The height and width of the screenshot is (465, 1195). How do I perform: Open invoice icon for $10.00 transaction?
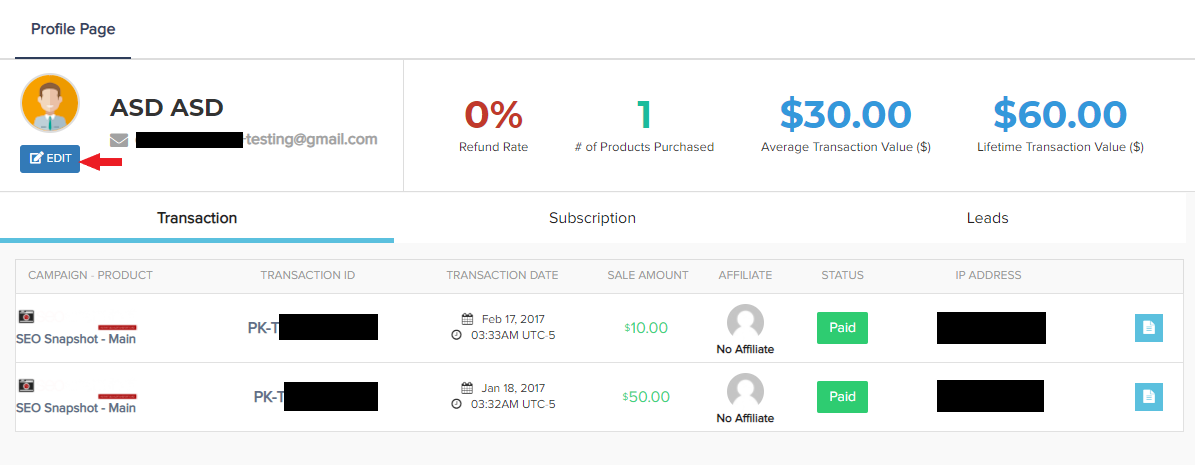[1148, 328]
